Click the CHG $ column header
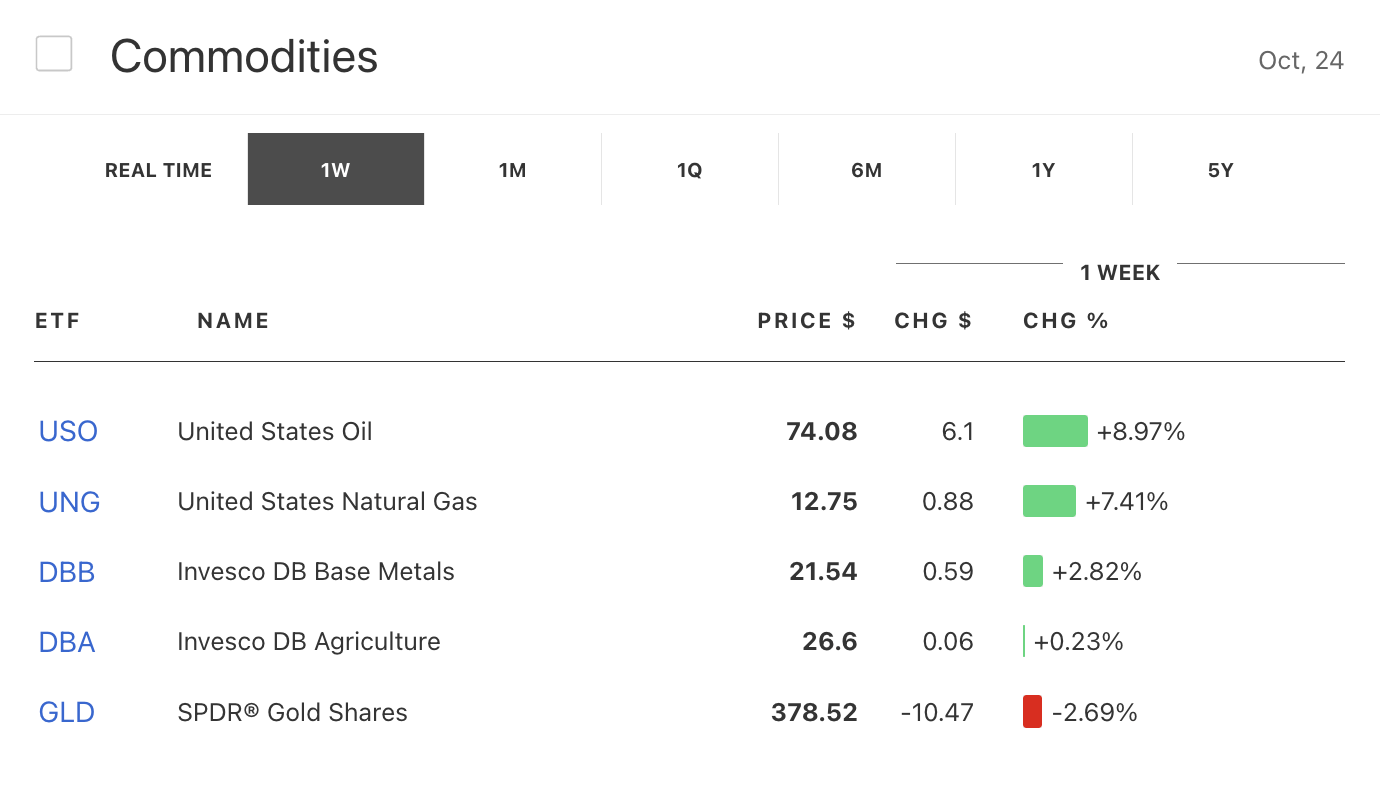This screenshot has height=790, width=1380. [x=933, y=321]
